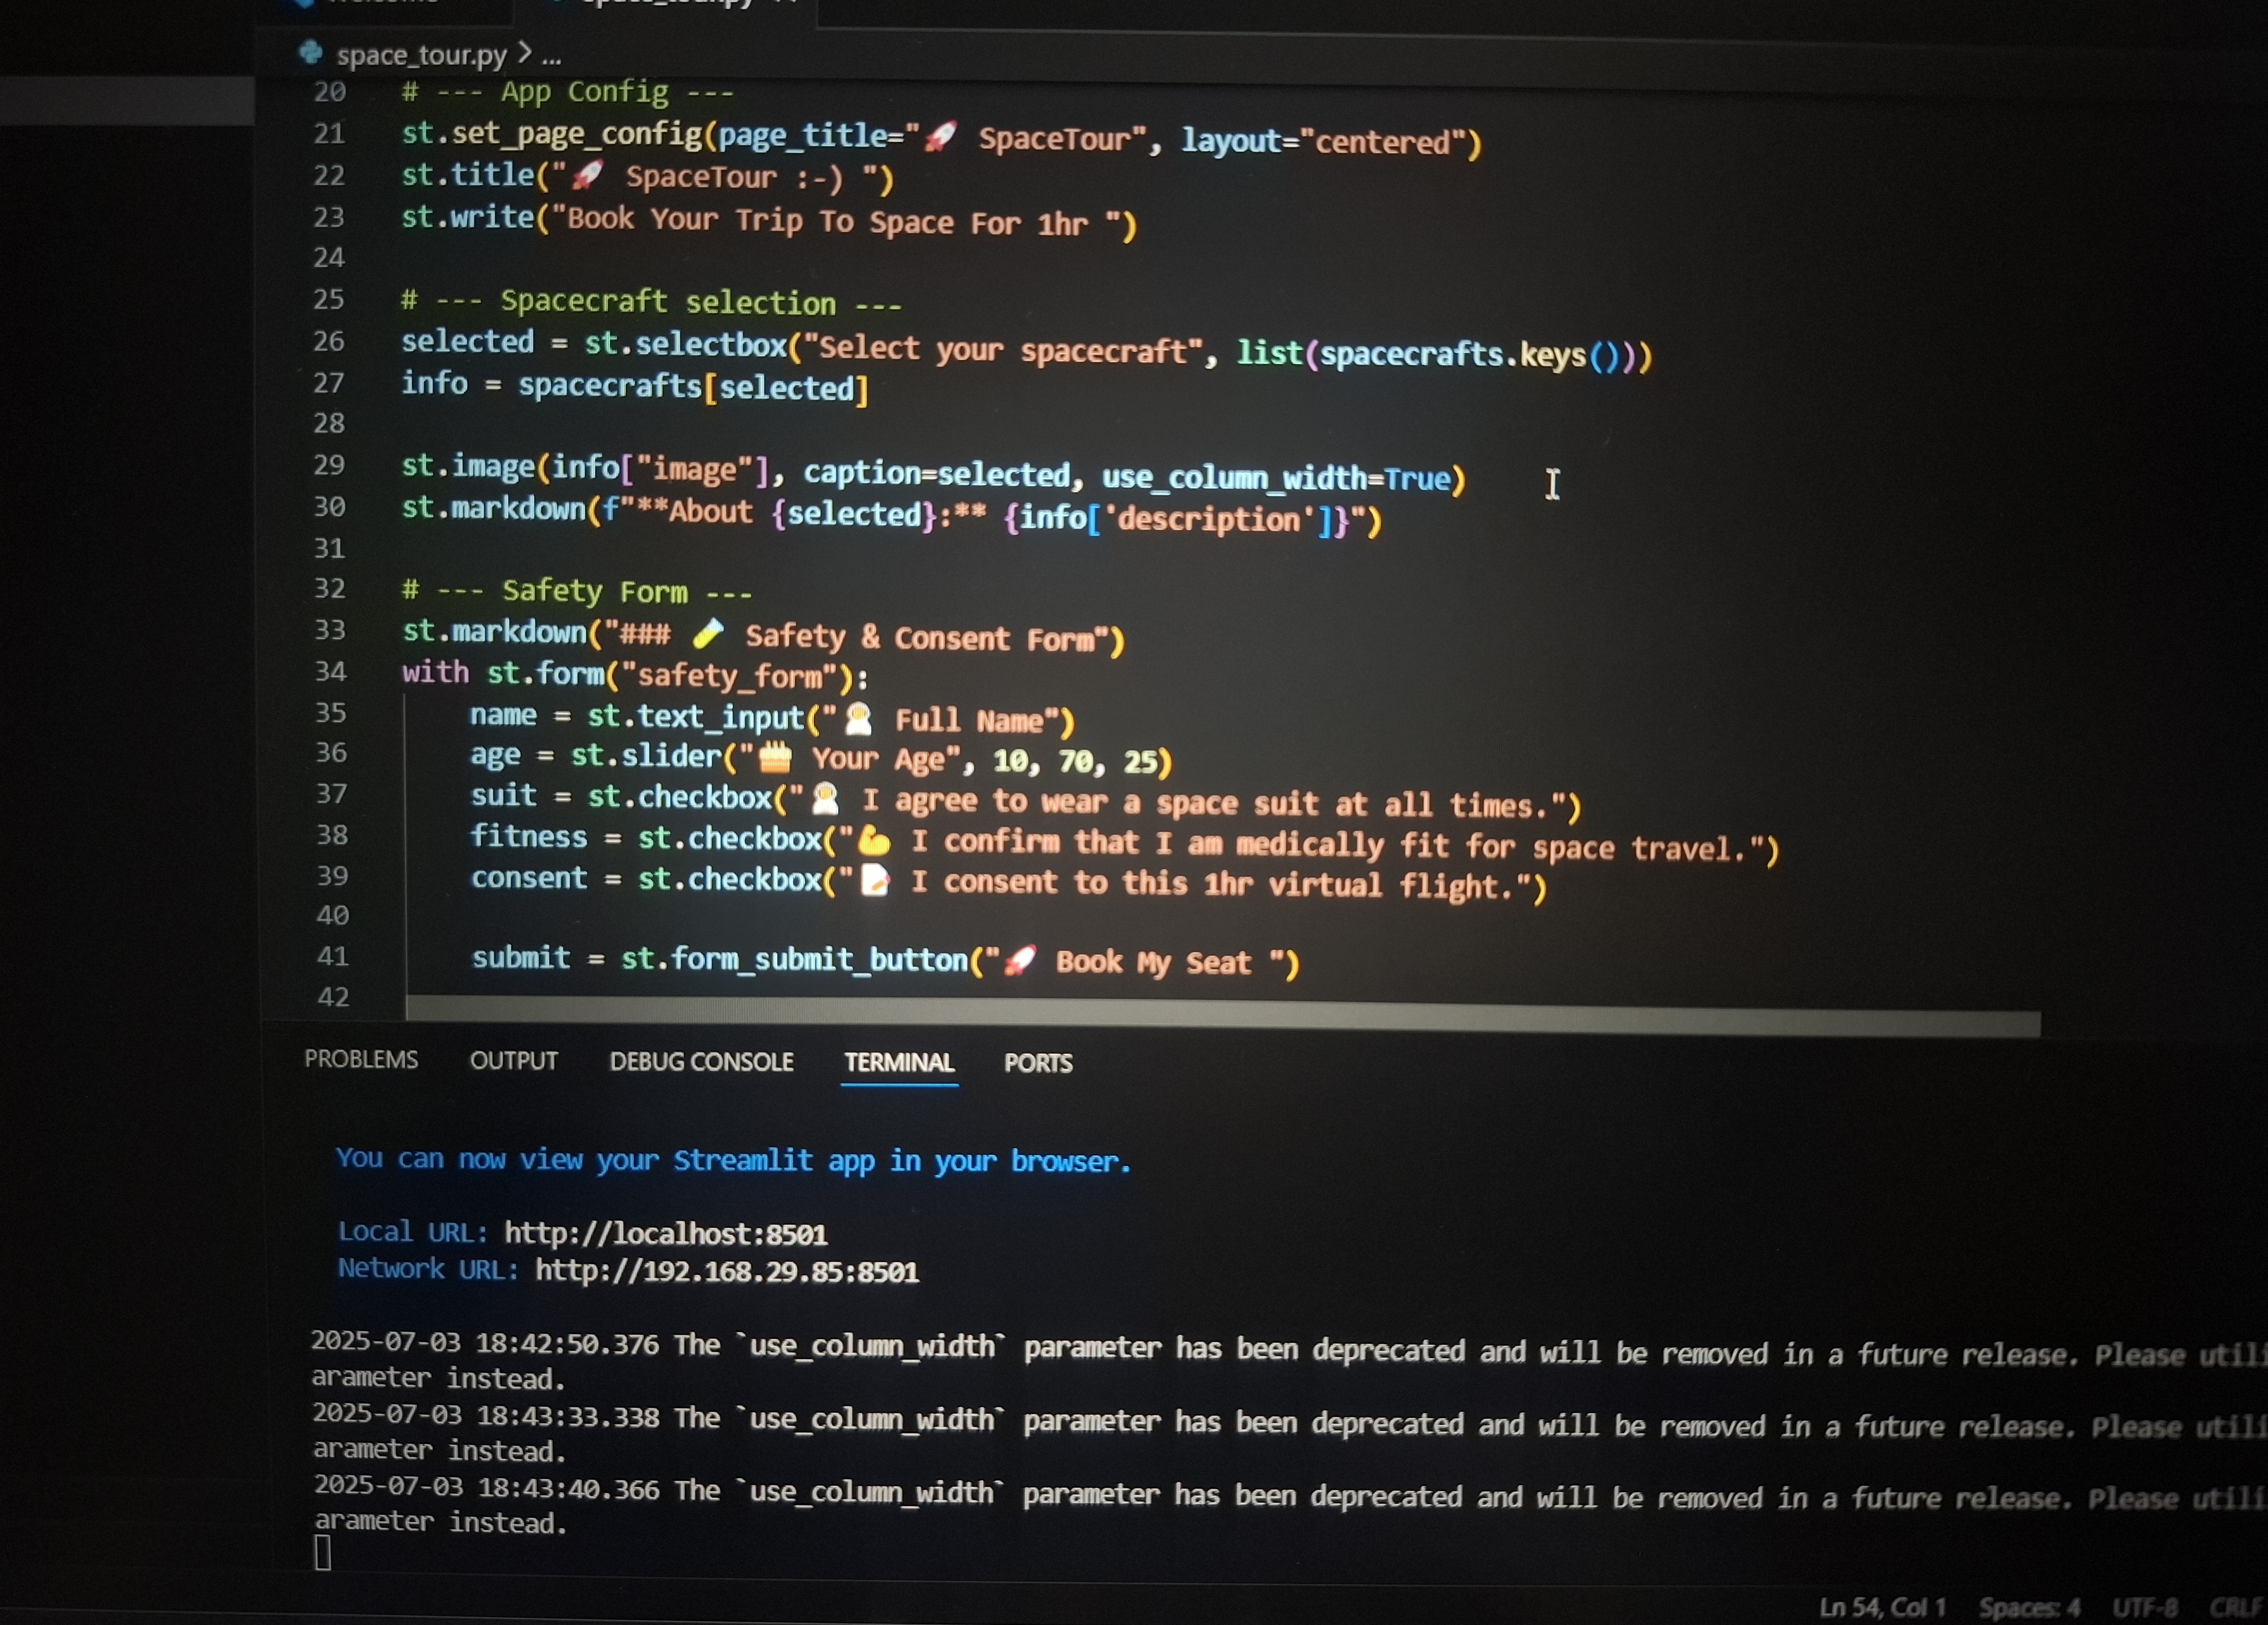Click the UTF-8 encoding status item
The height and width of the screenshot is (1625, 2268).
coord(2144,1608)
